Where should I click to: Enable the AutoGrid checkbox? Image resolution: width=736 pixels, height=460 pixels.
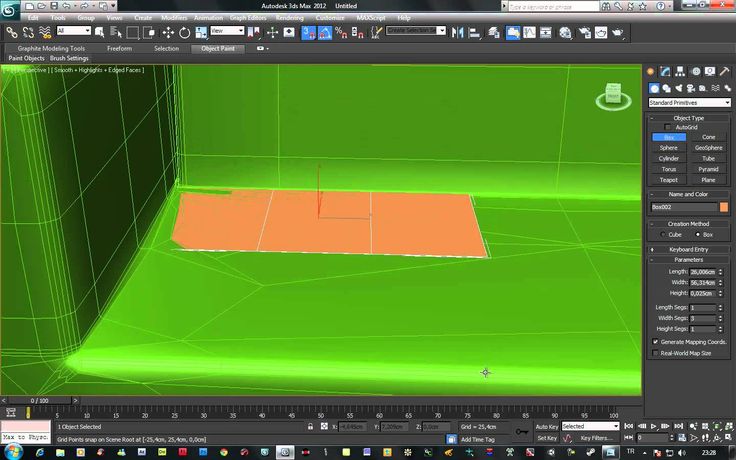pyautogui.click(x=669, y=127)
